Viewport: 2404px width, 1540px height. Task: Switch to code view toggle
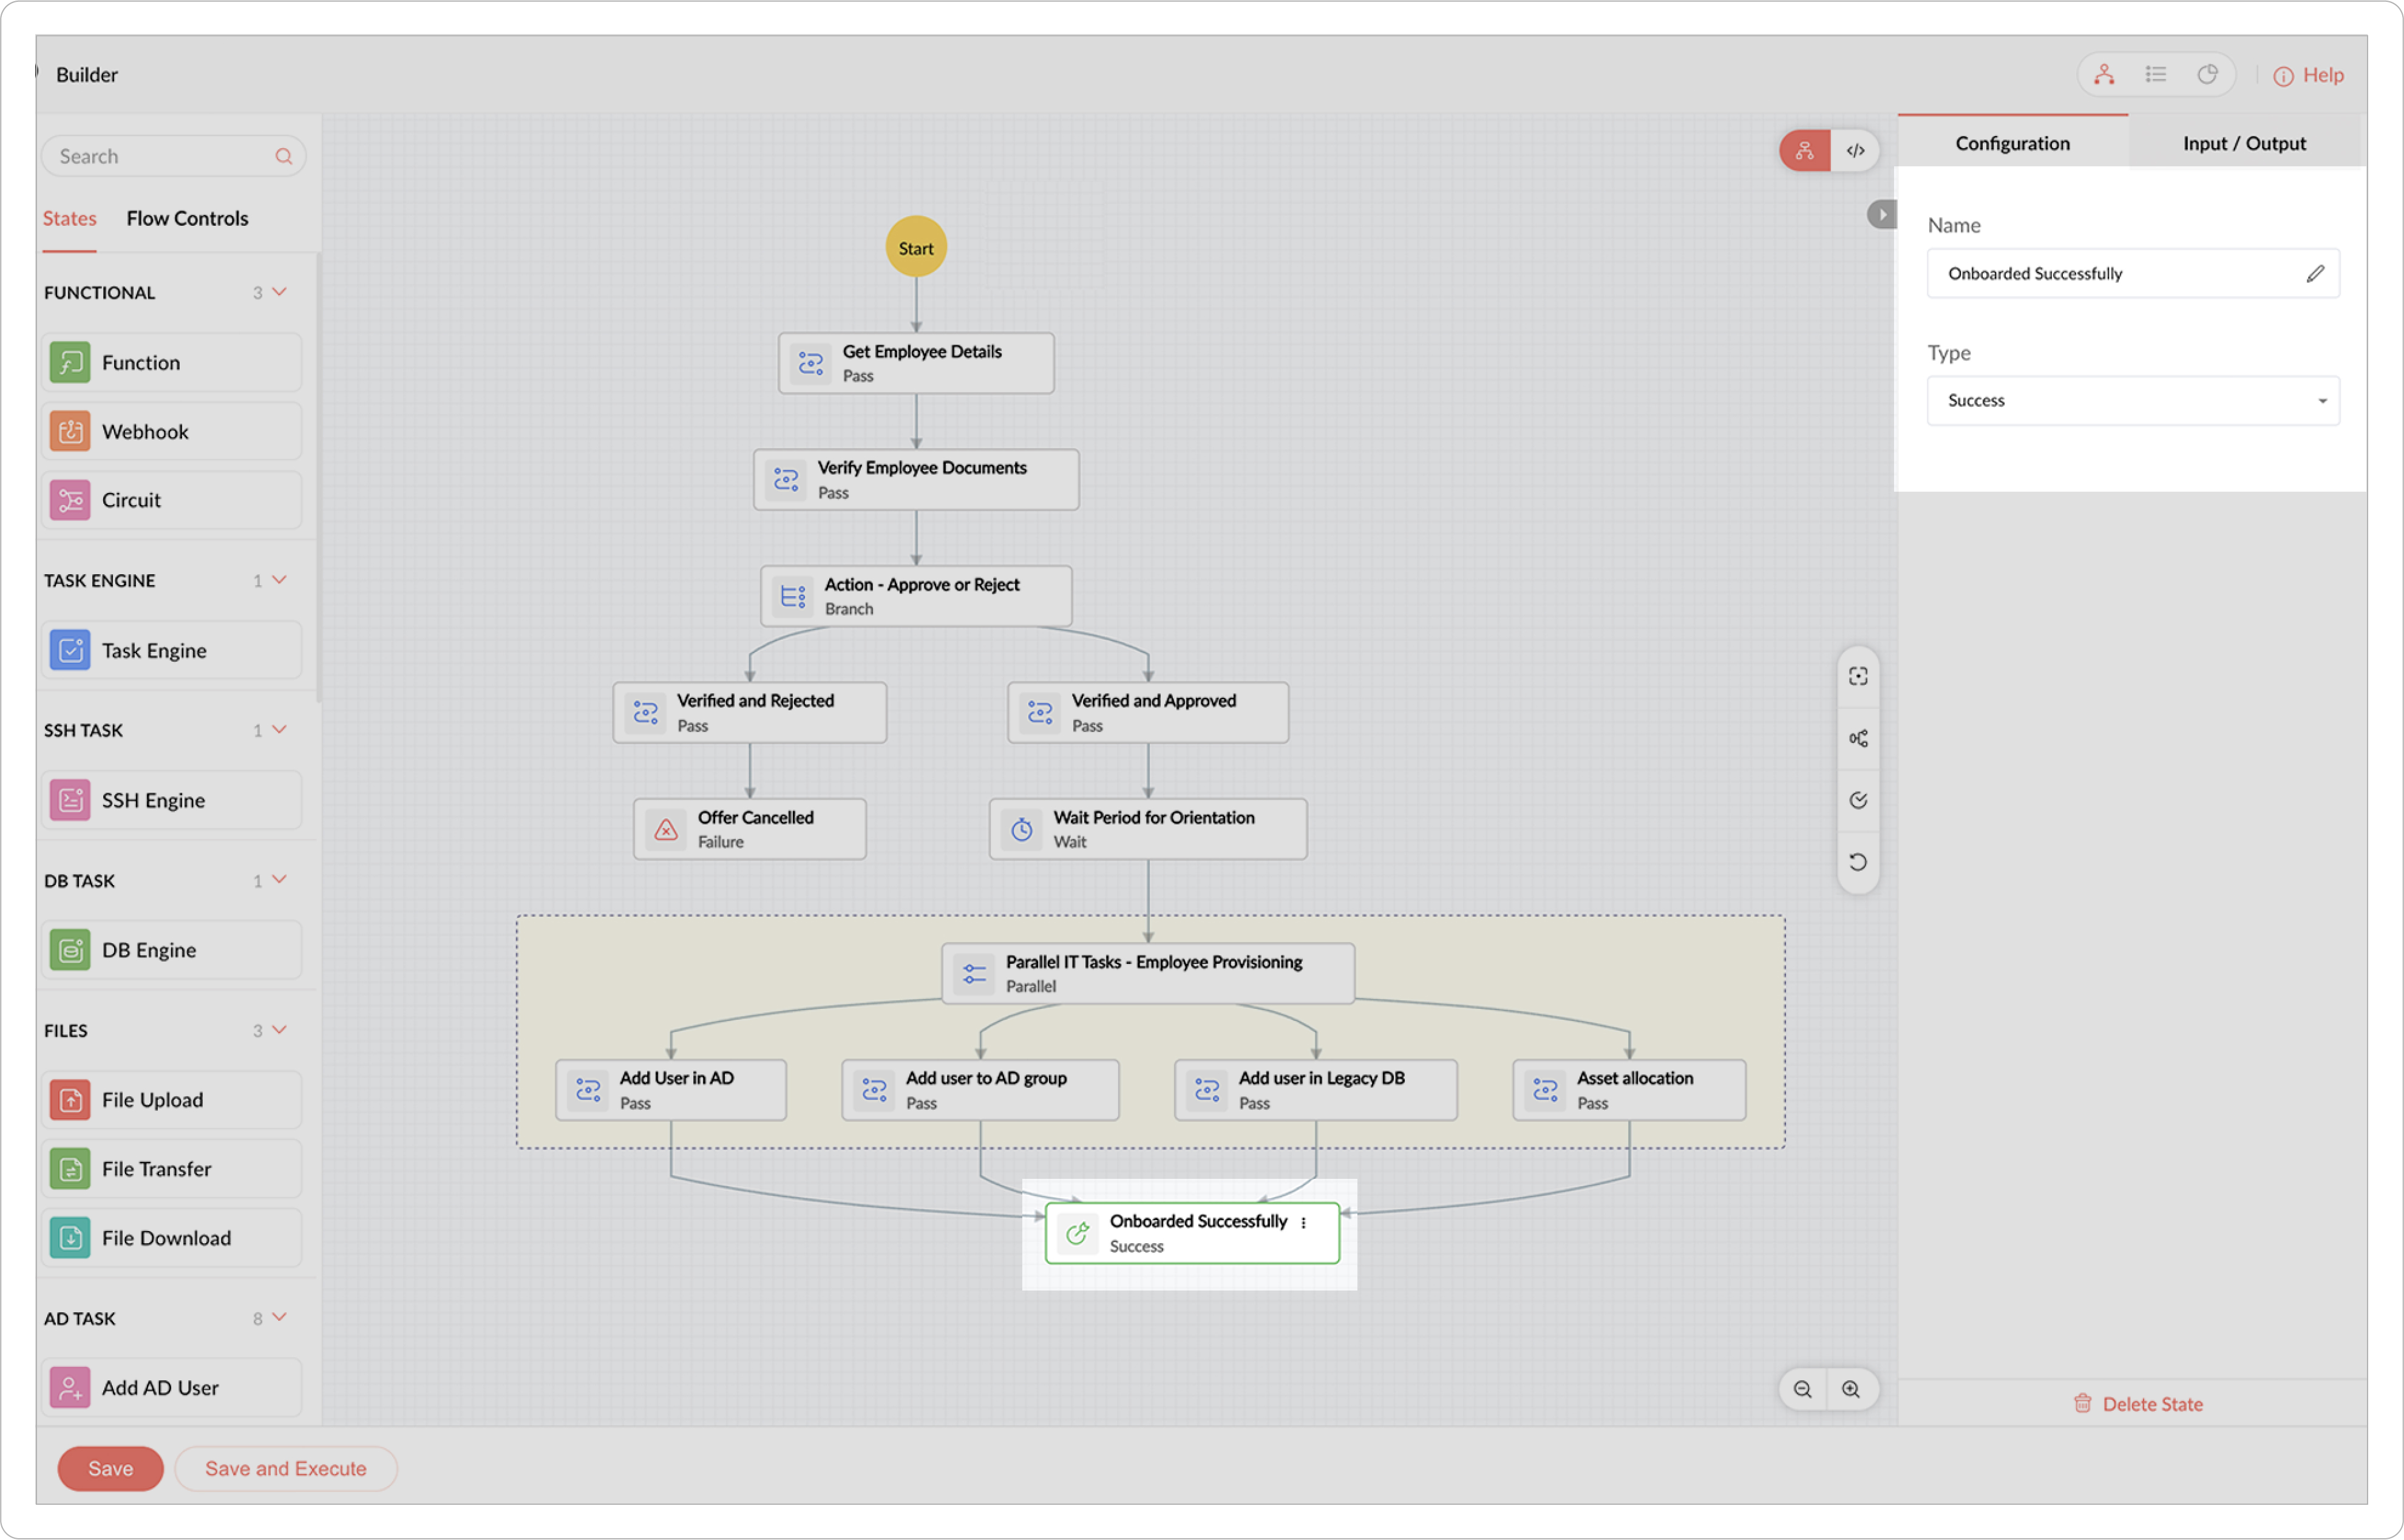point(1855,151)
